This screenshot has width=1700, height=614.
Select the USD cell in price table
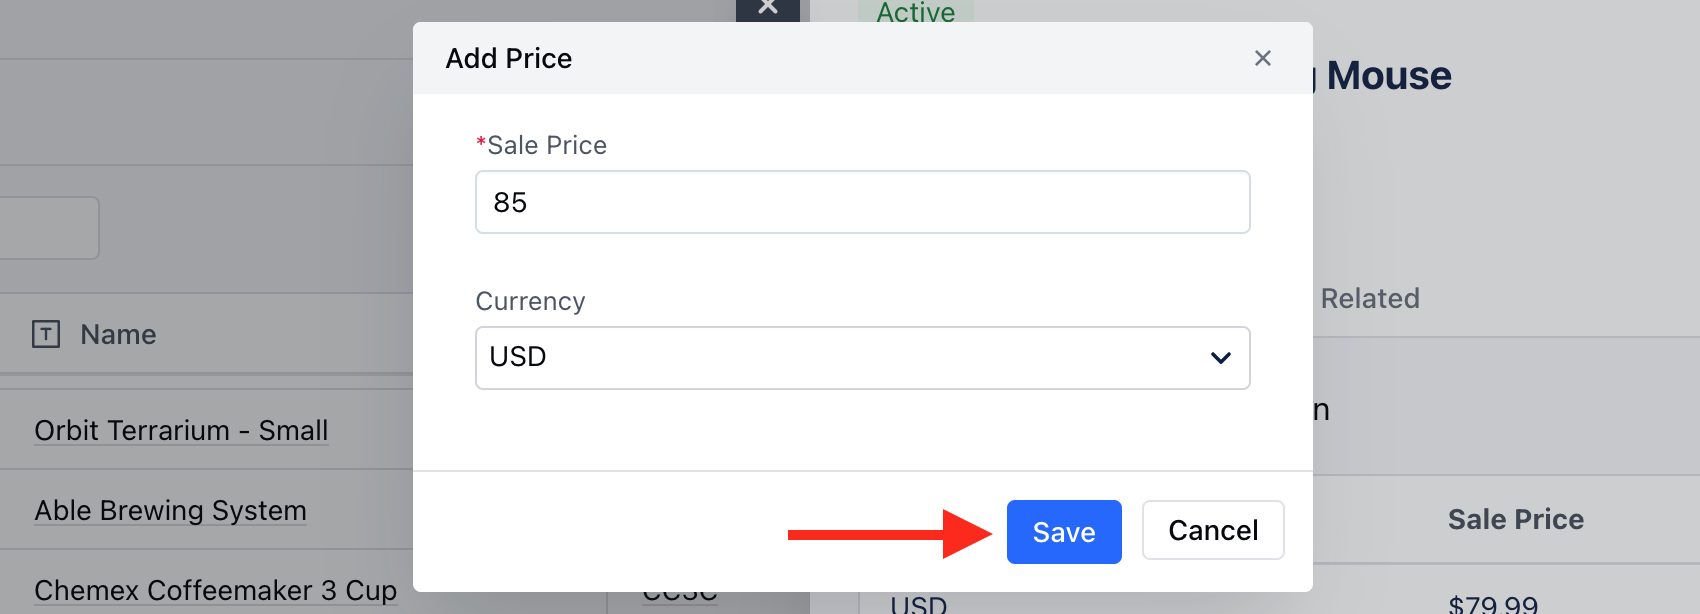click(x=918, y=604)
